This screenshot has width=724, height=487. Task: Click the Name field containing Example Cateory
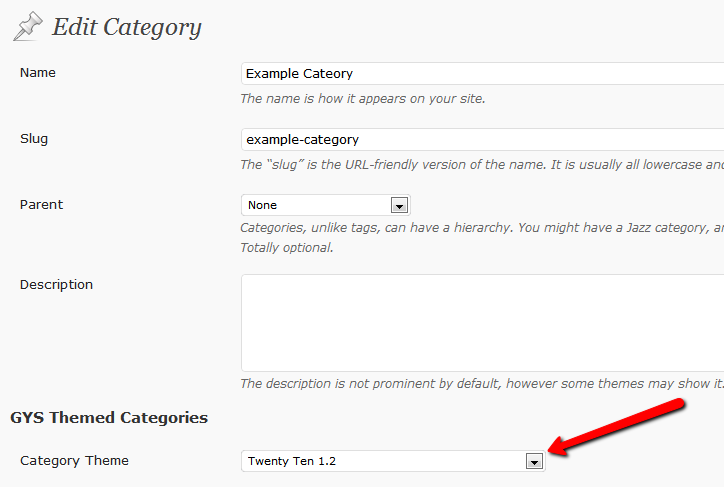[483, 74]
